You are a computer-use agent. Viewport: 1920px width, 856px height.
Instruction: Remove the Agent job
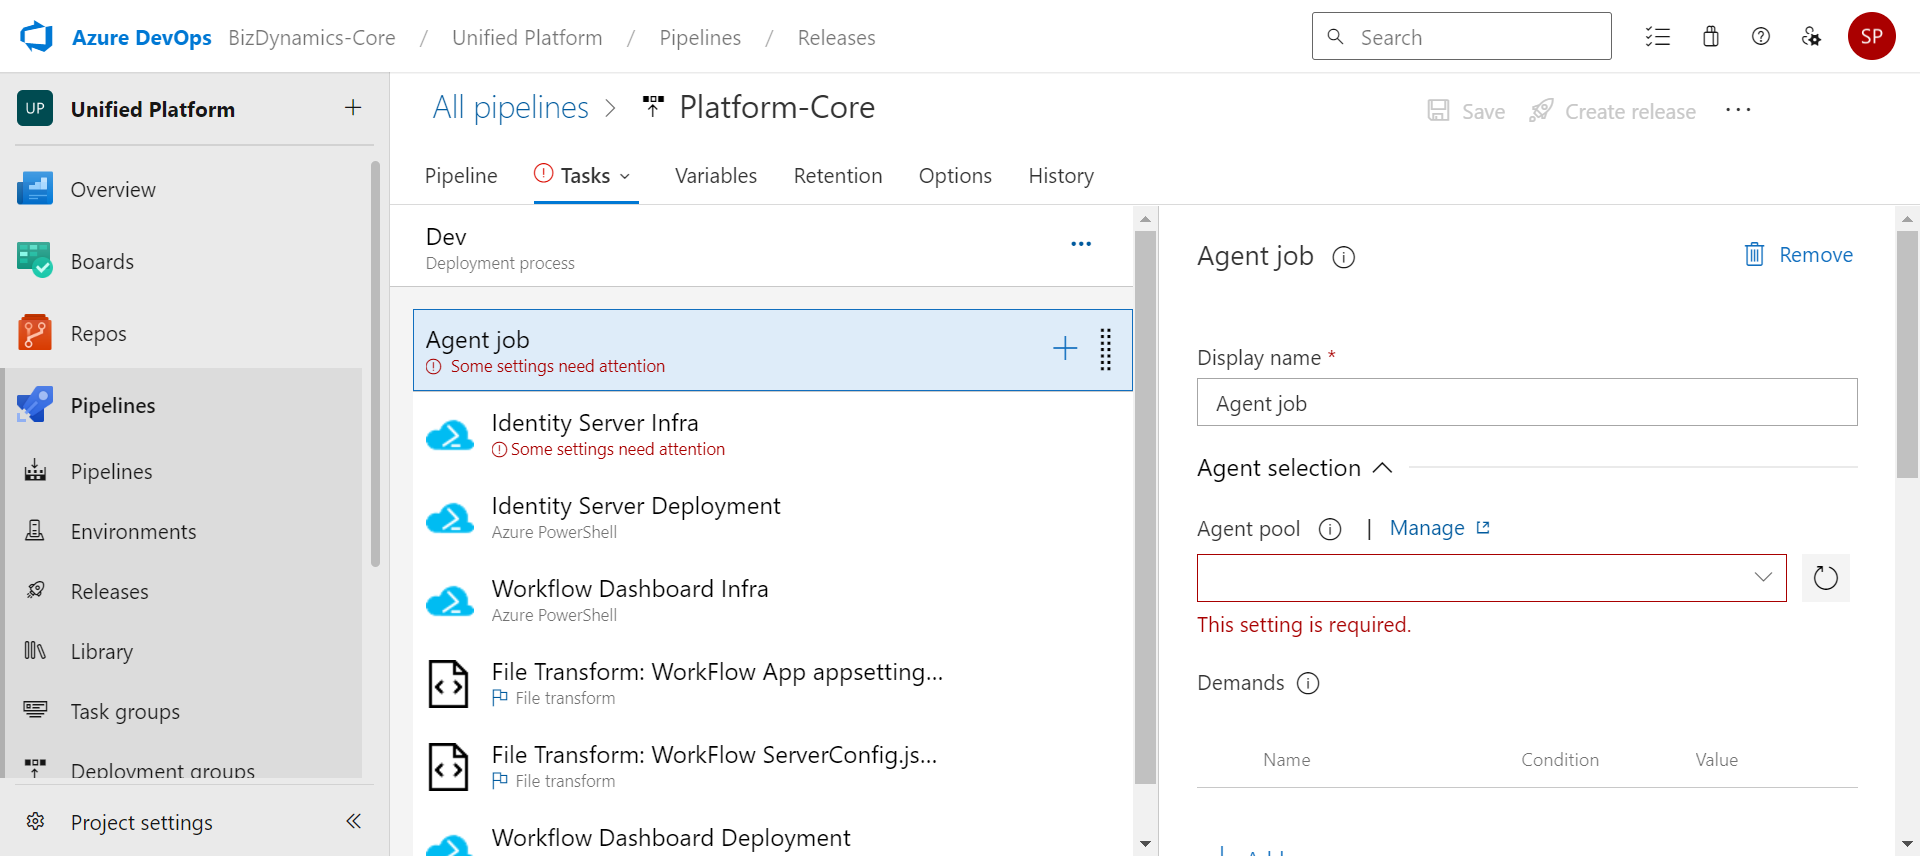tap(1798, 255)
